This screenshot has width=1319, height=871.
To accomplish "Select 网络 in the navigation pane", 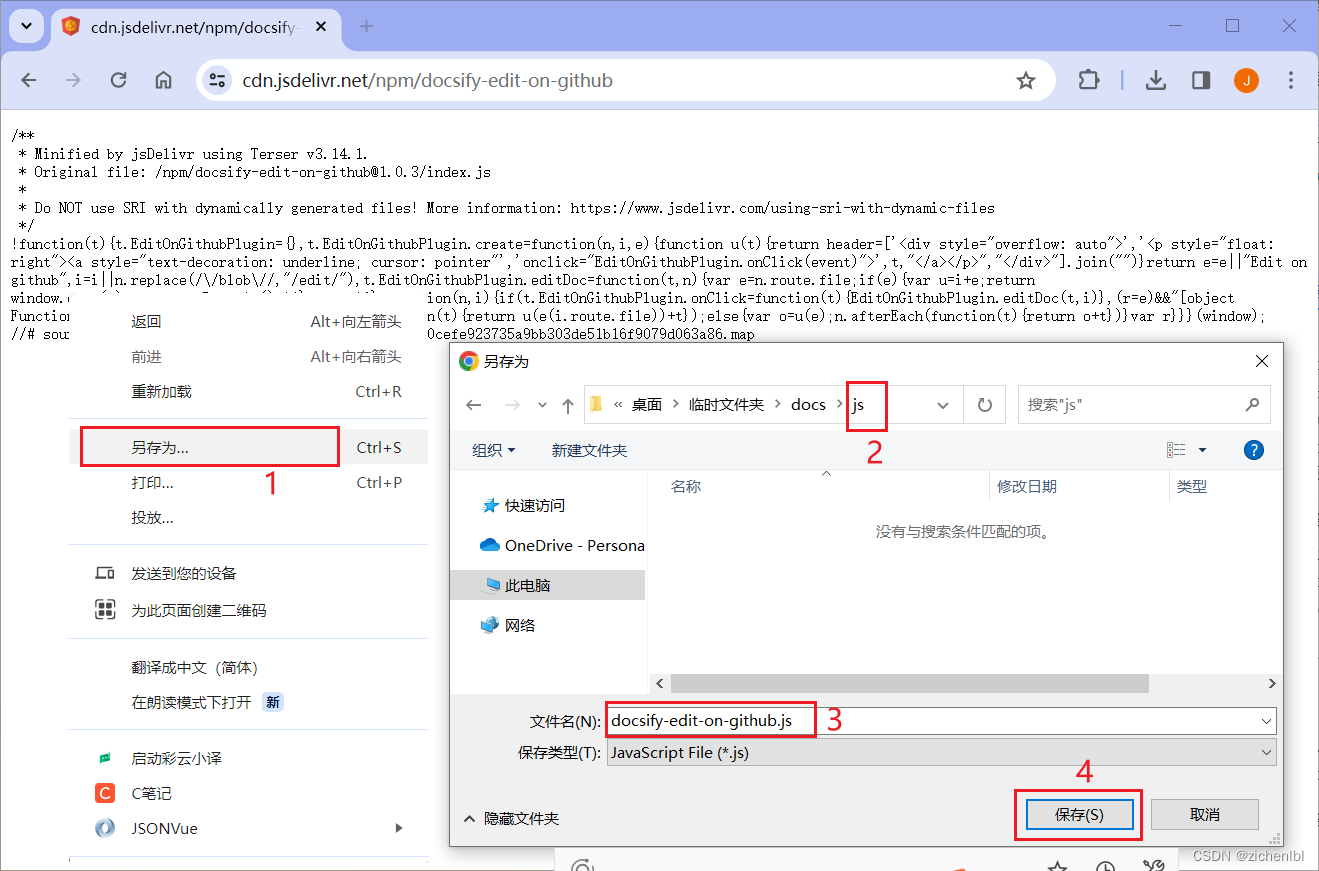I will pyautogui.click(x=548, y=626).
